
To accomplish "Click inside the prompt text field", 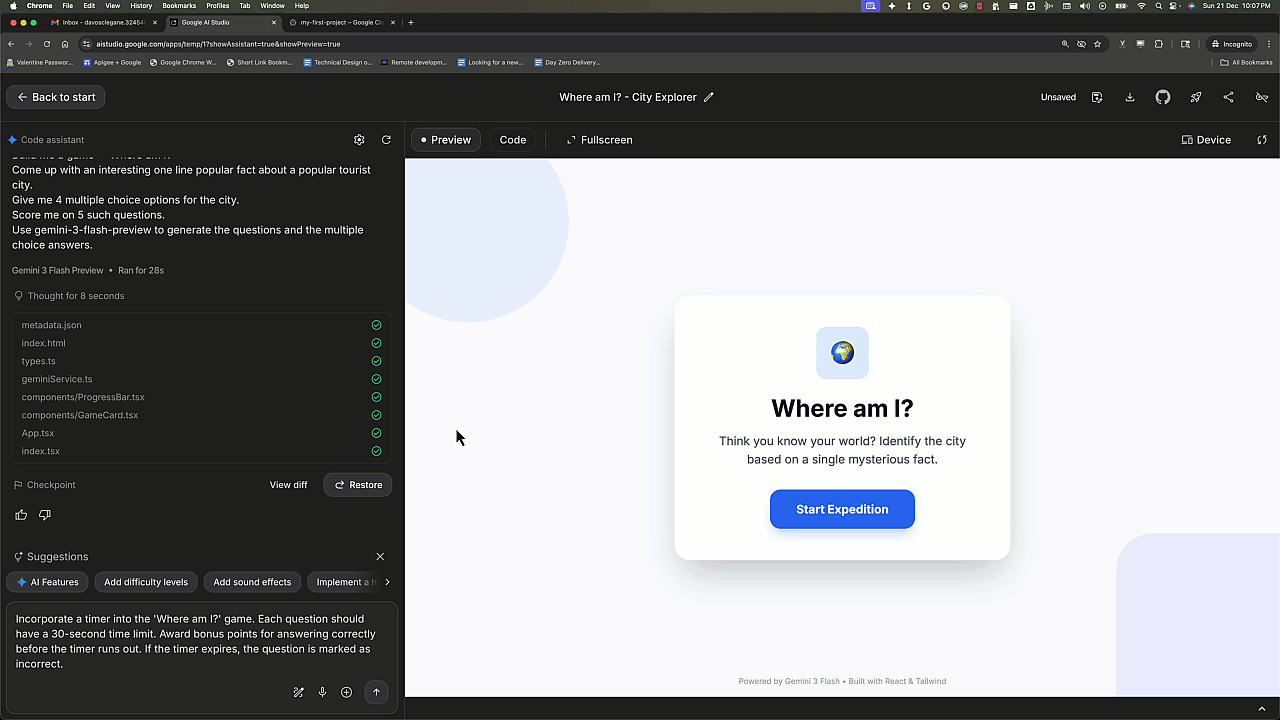I will [x=200, y=640].
